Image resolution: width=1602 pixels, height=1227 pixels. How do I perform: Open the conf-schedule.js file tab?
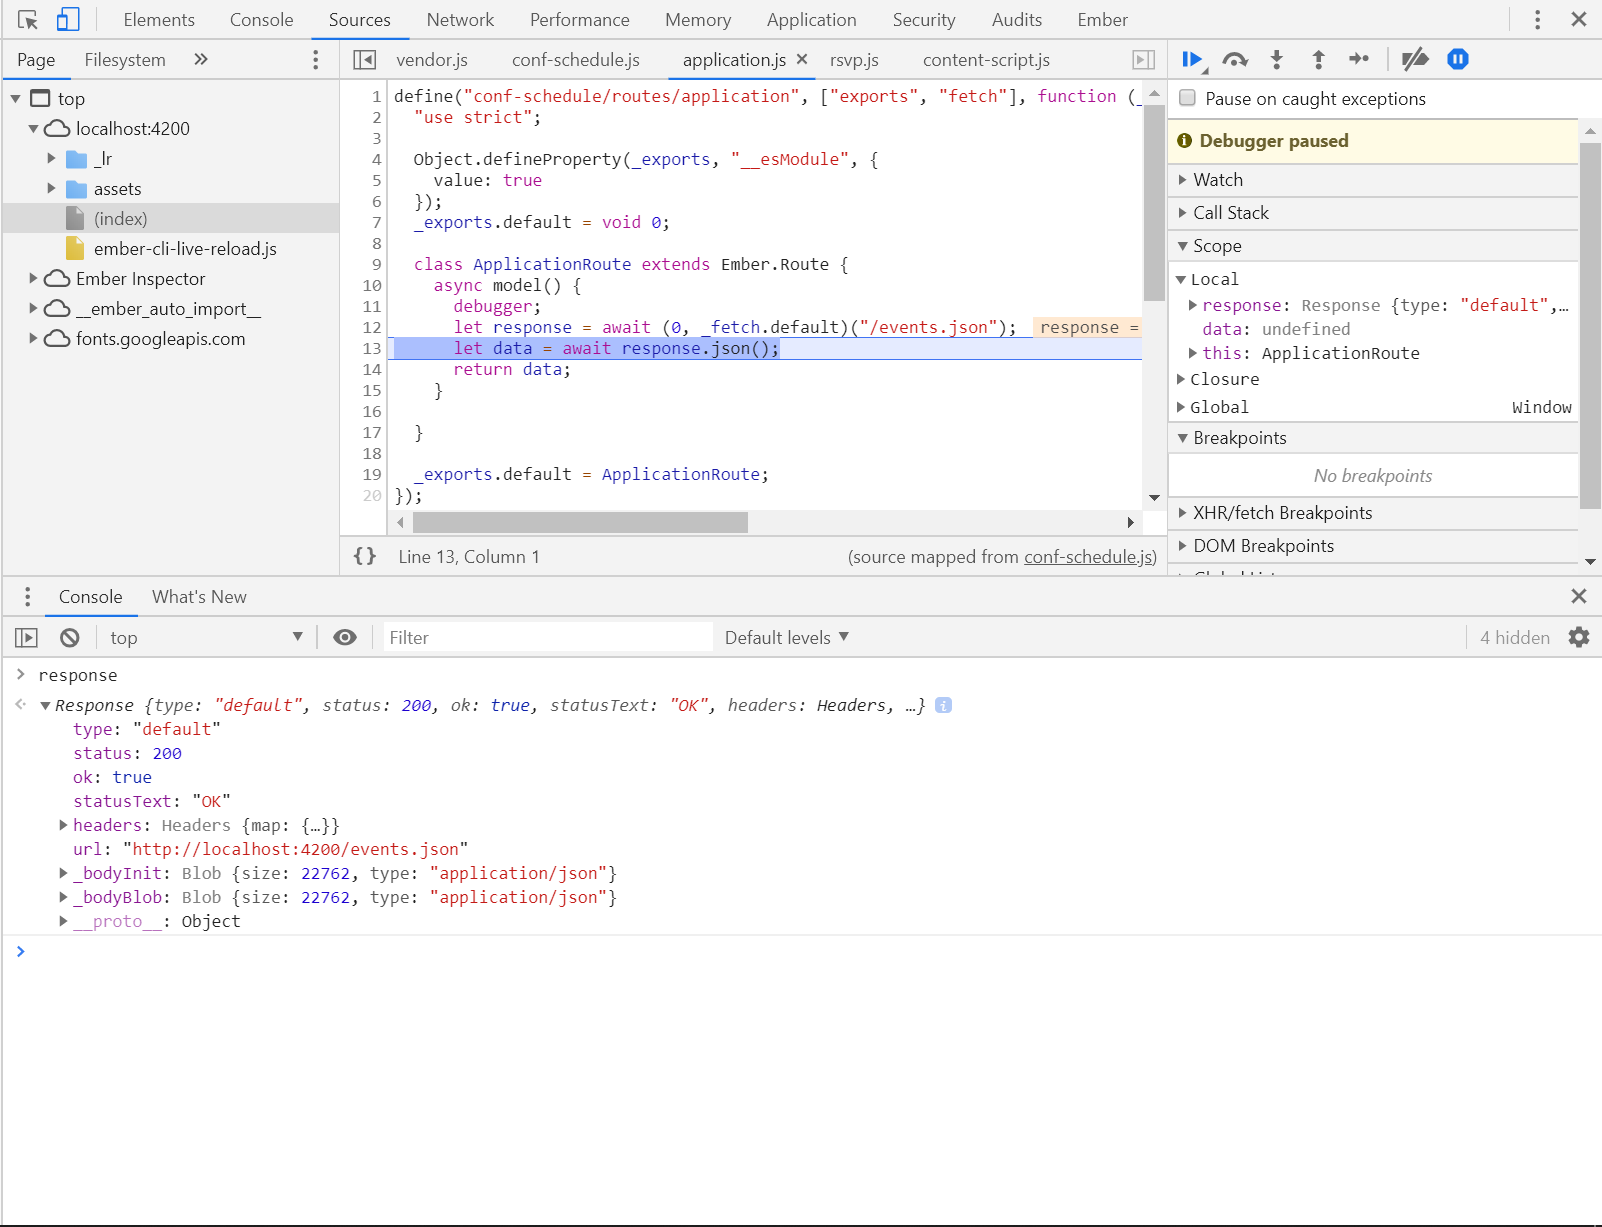coord(575,60)
